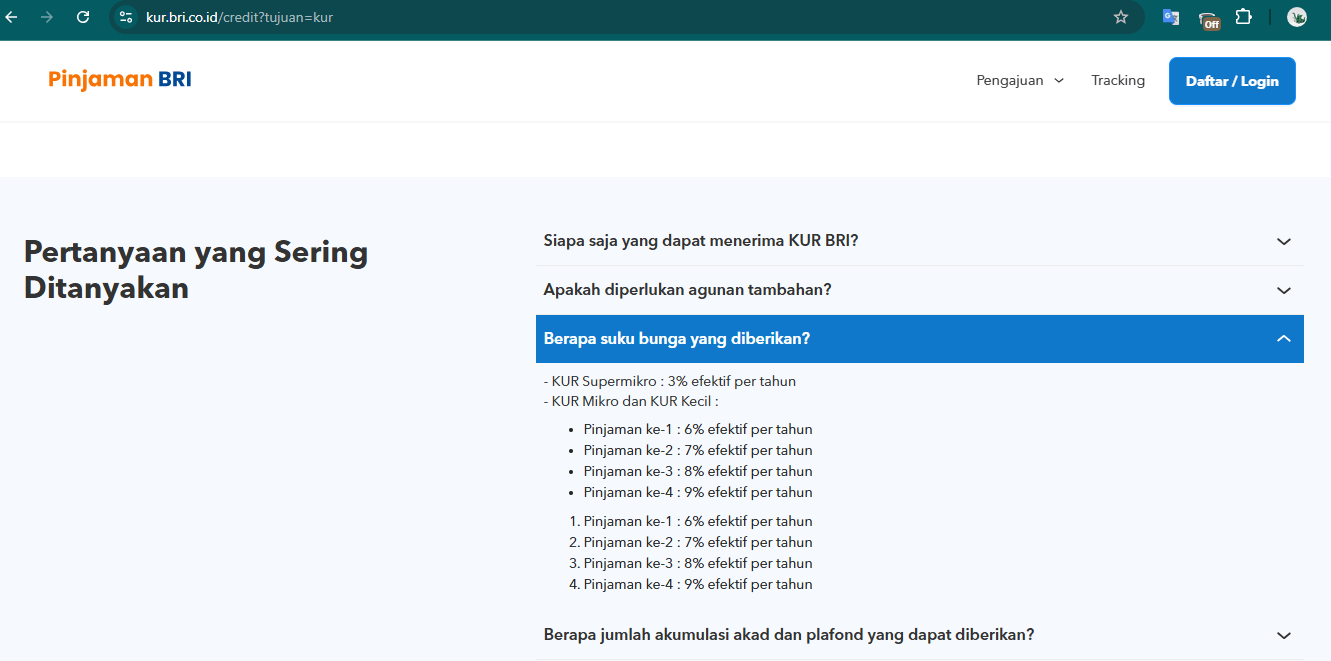This screenshot has height=661, width=1331.
Task: Click the Daftar / Login button
Action: click(1232, 81)
